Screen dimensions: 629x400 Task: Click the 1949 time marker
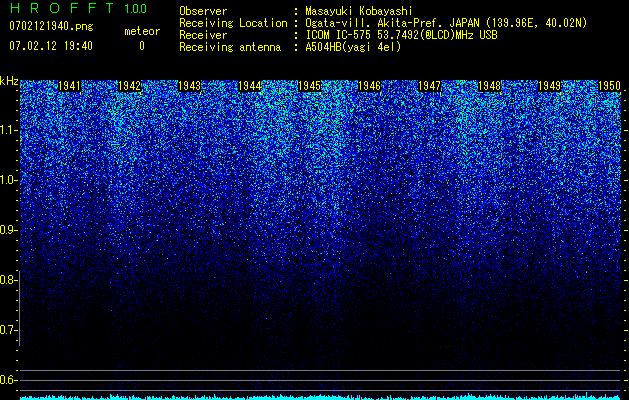click(550, 86)
